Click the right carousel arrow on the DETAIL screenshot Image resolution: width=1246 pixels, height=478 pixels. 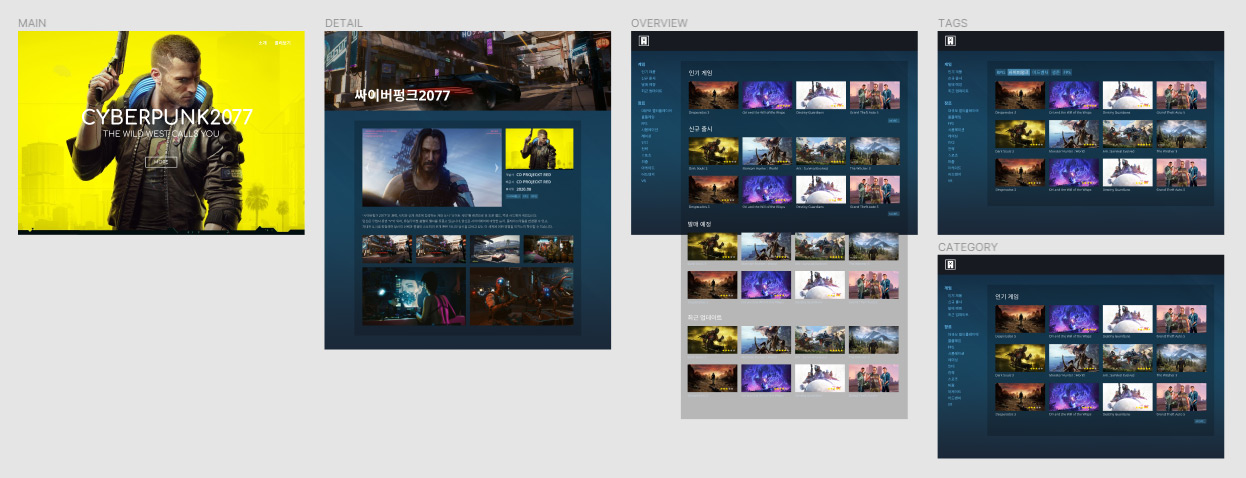tap(497, 168)
